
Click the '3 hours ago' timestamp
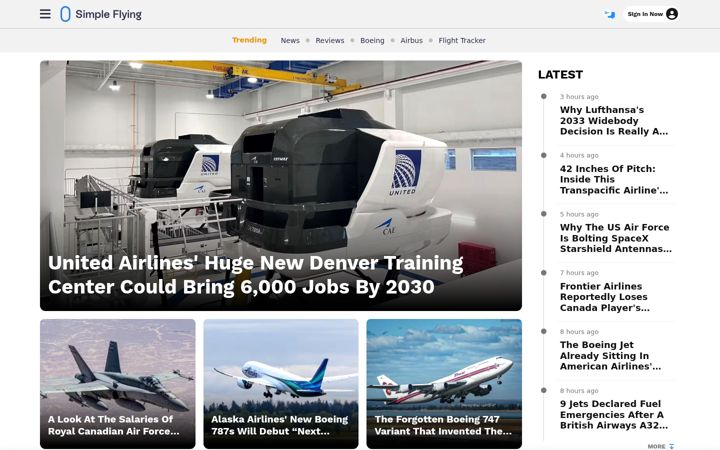pyautogui.click(x=579, y=96)
